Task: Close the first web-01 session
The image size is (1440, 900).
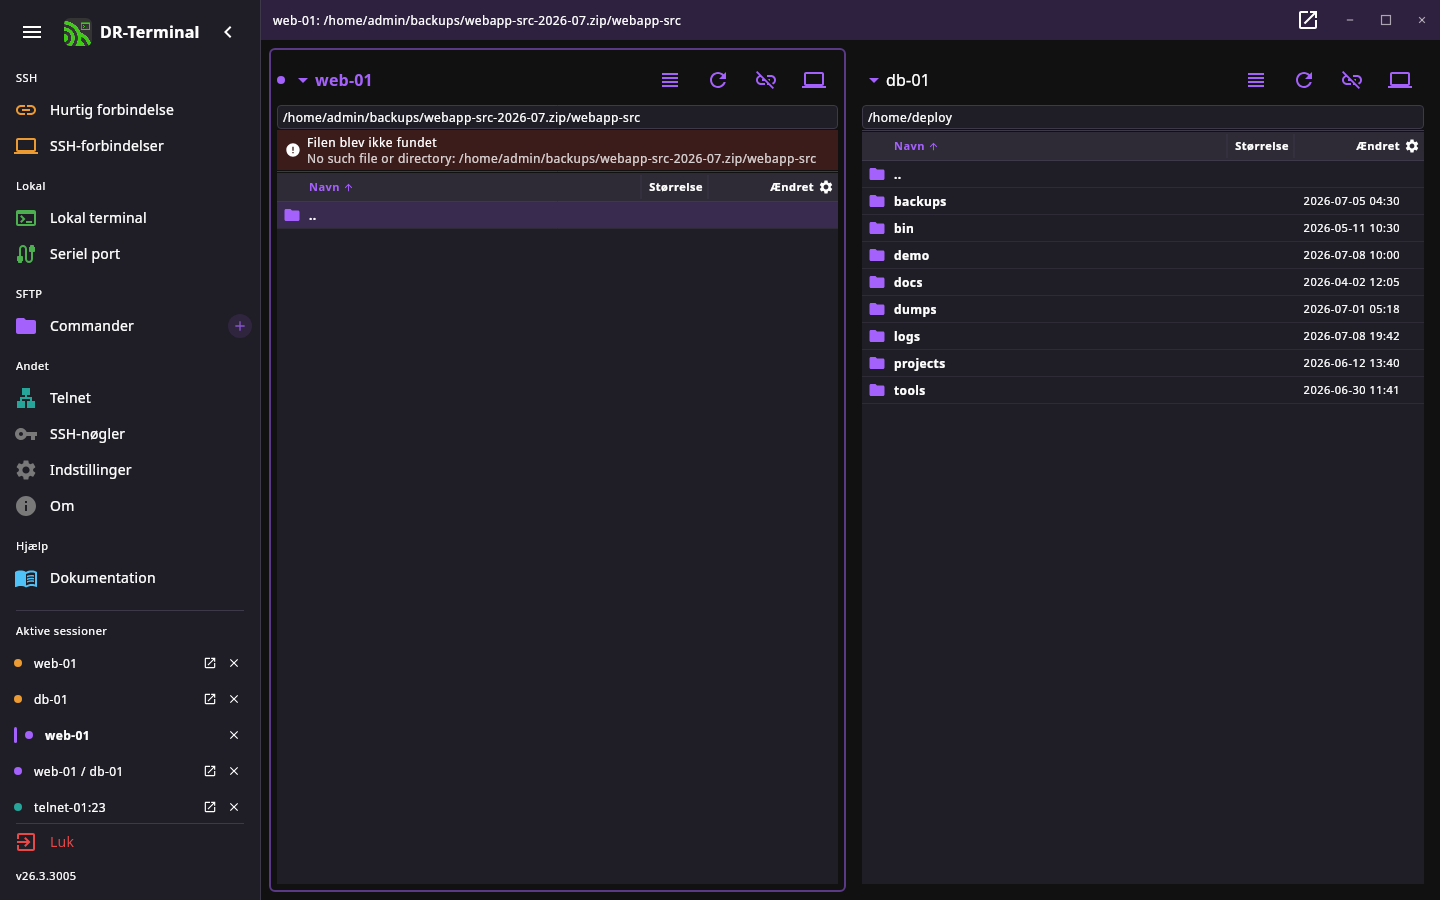Action: click(x=234, y=663)
